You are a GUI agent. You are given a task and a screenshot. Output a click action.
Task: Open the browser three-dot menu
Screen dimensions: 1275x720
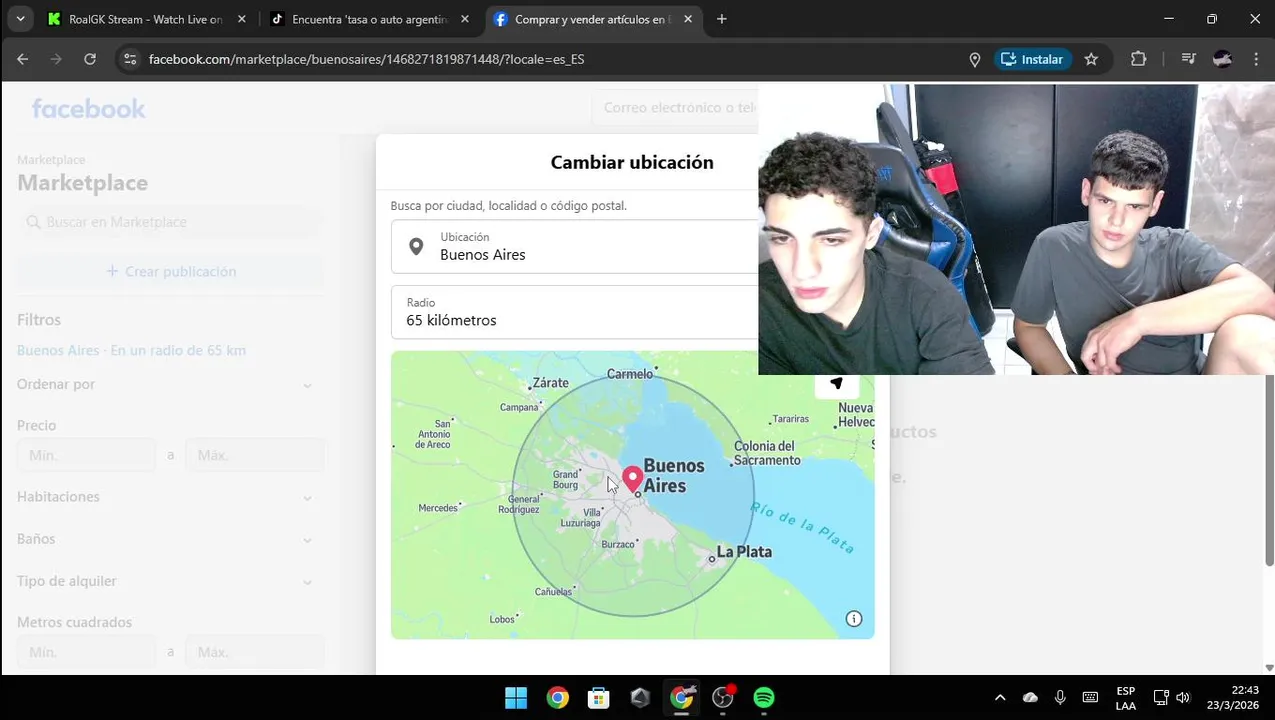[x=1256, y=59]
